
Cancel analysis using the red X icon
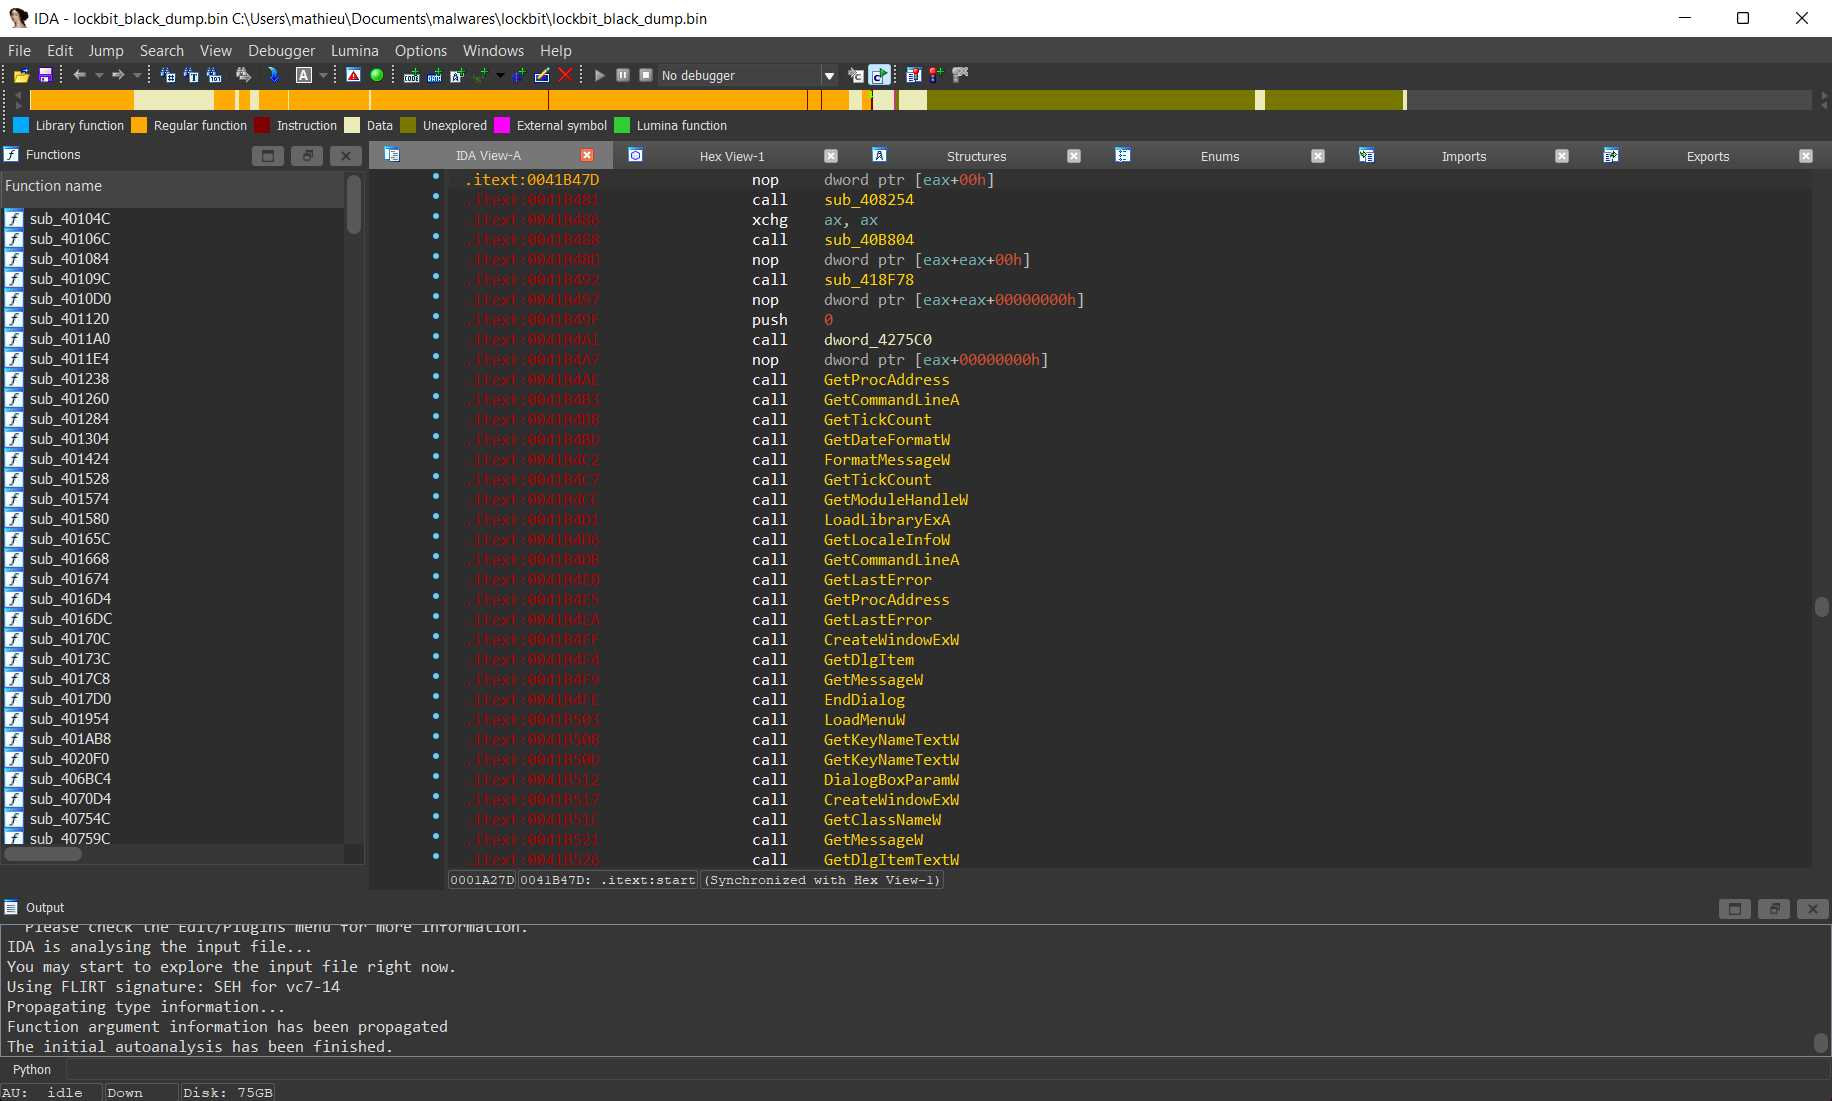[565, 75]
